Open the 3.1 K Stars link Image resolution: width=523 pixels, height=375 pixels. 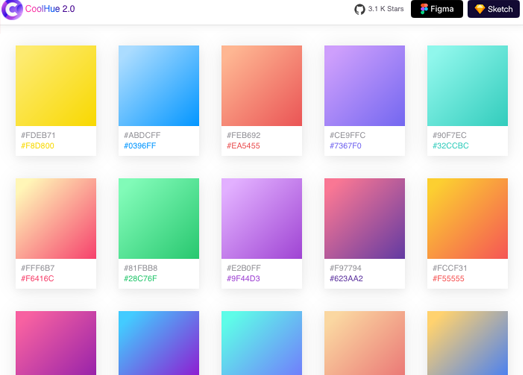coord(386,9)
